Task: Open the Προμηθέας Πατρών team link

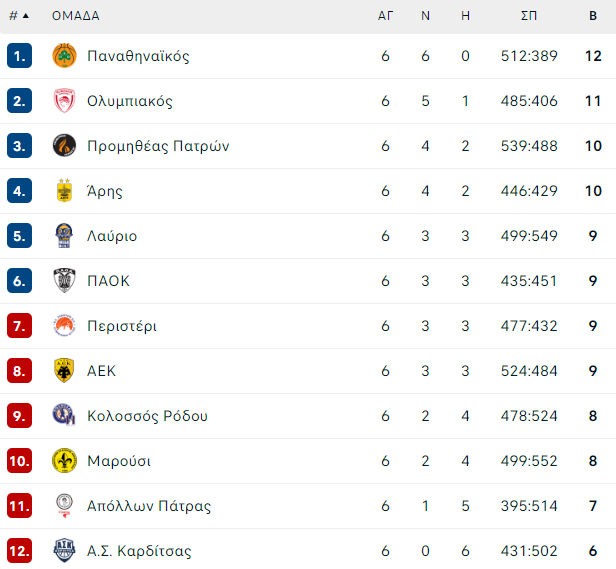Action: click(x=158, y=146)
